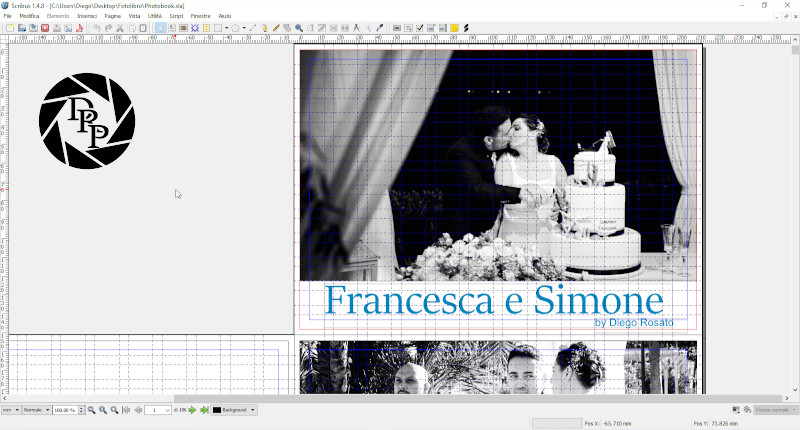Select the Insert Image Frame tool

183,28
